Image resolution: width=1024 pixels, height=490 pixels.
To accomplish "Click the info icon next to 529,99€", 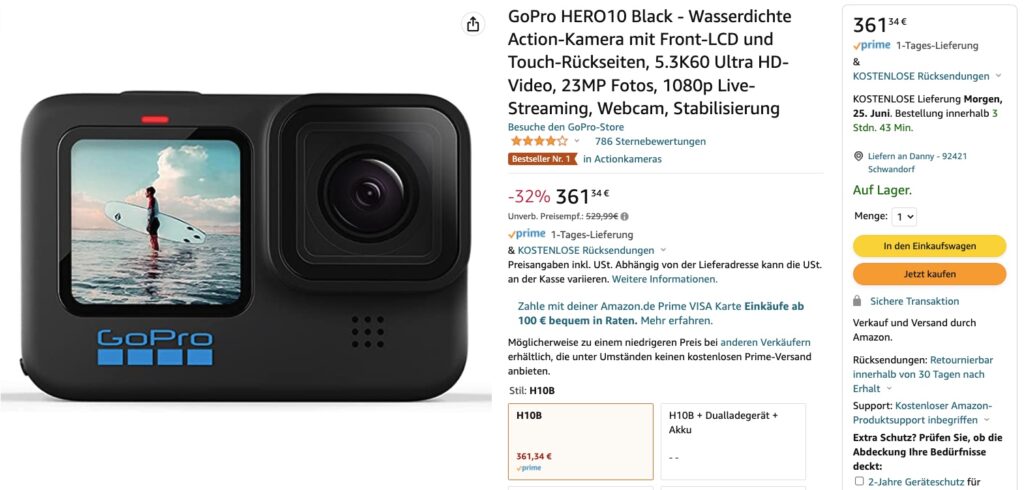I will 624,216.
